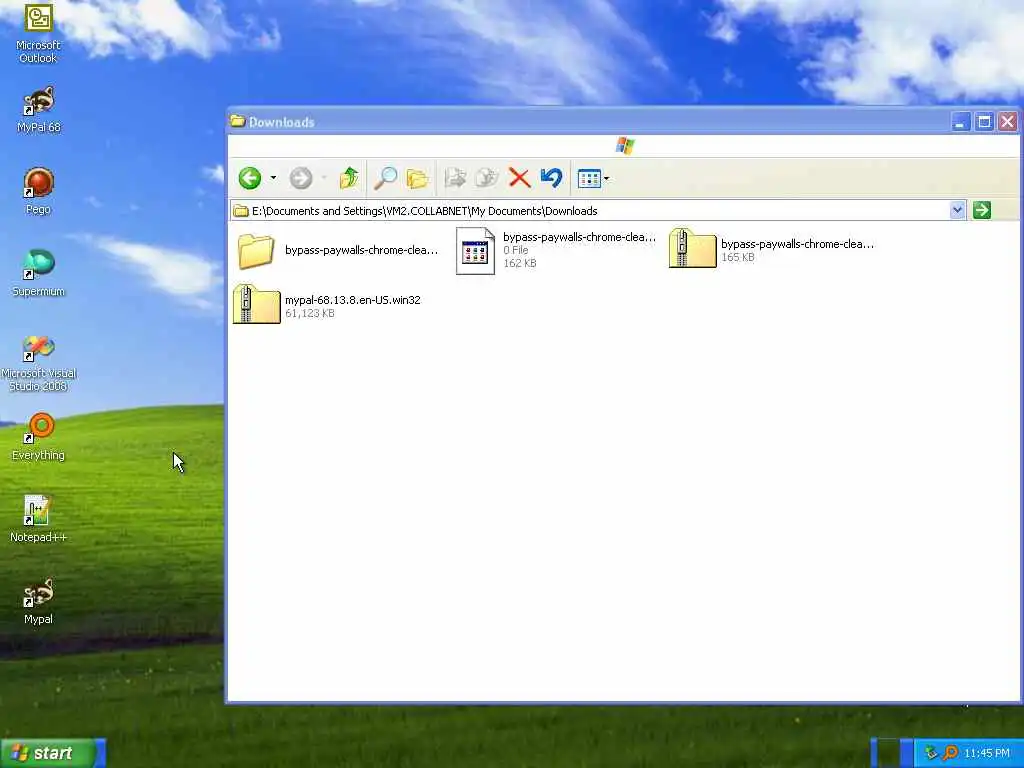Click the Move To toolbar icon
The width and height of the screenshot is (1024, 768).
coord(455,178)
